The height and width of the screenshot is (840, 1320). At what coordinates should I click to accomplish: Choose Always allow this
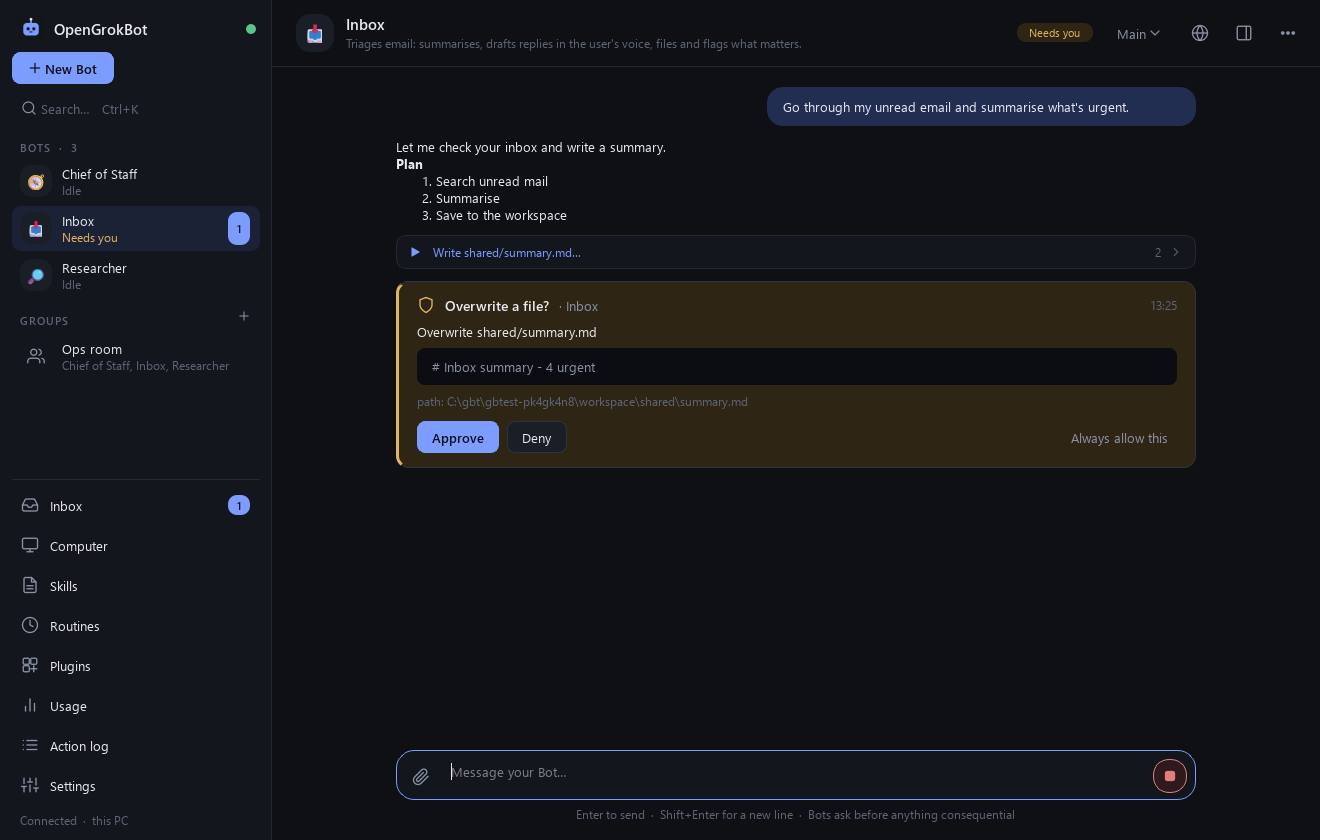pos(1119,438)
